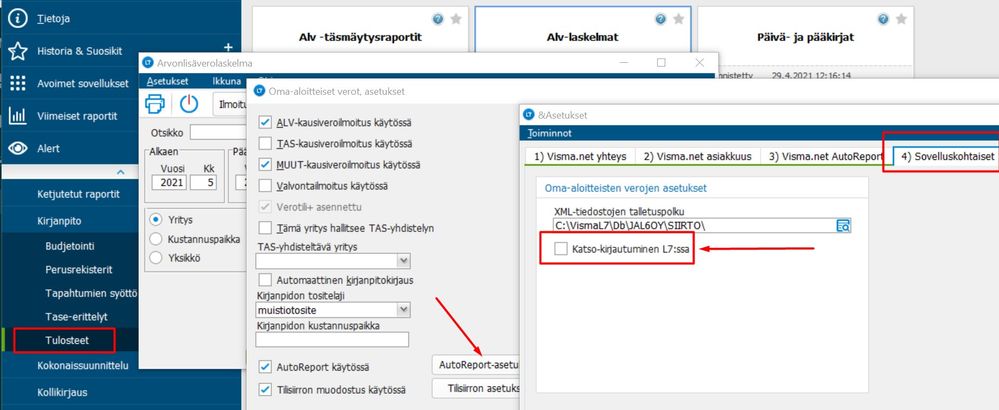Enable Valvontailmoitus käytössä checkbox
This screenshot has height=410, width=999.
click(266, 187)
